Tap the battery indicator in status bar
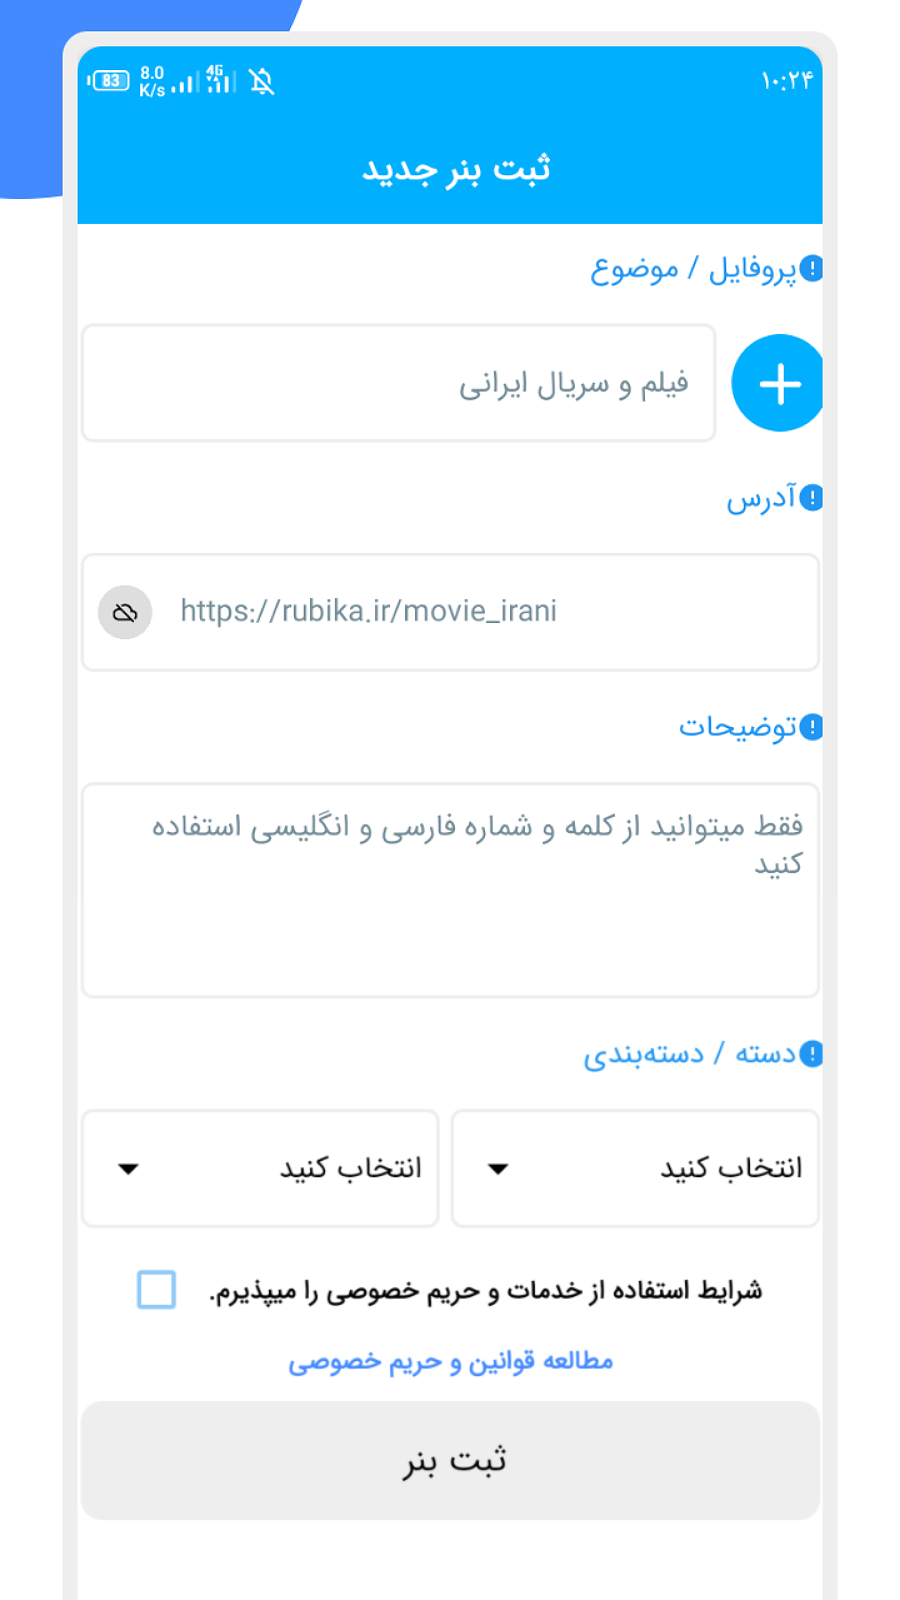Screen dimensions: 900x1600 [x=109, y=81]
